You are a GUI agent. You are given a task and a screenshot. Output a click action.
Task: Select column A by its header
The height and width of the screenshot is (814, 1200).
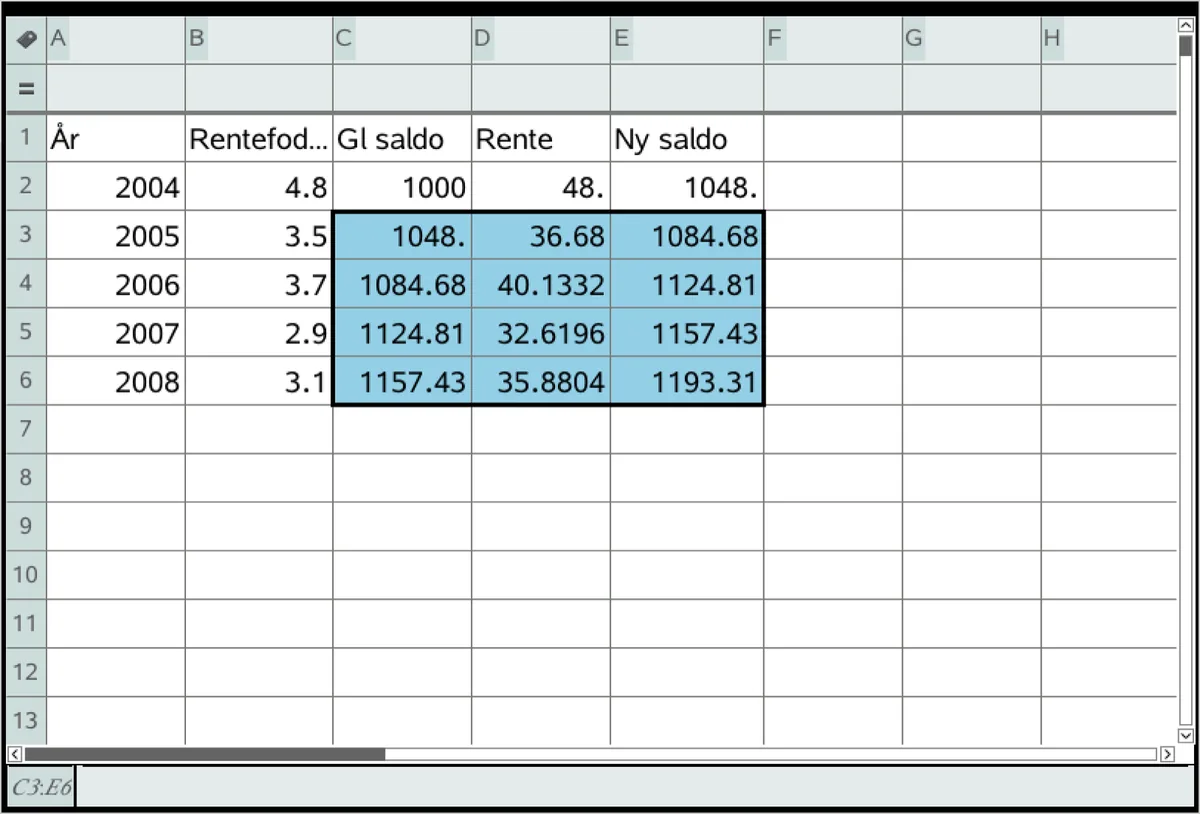click(116, 40)
